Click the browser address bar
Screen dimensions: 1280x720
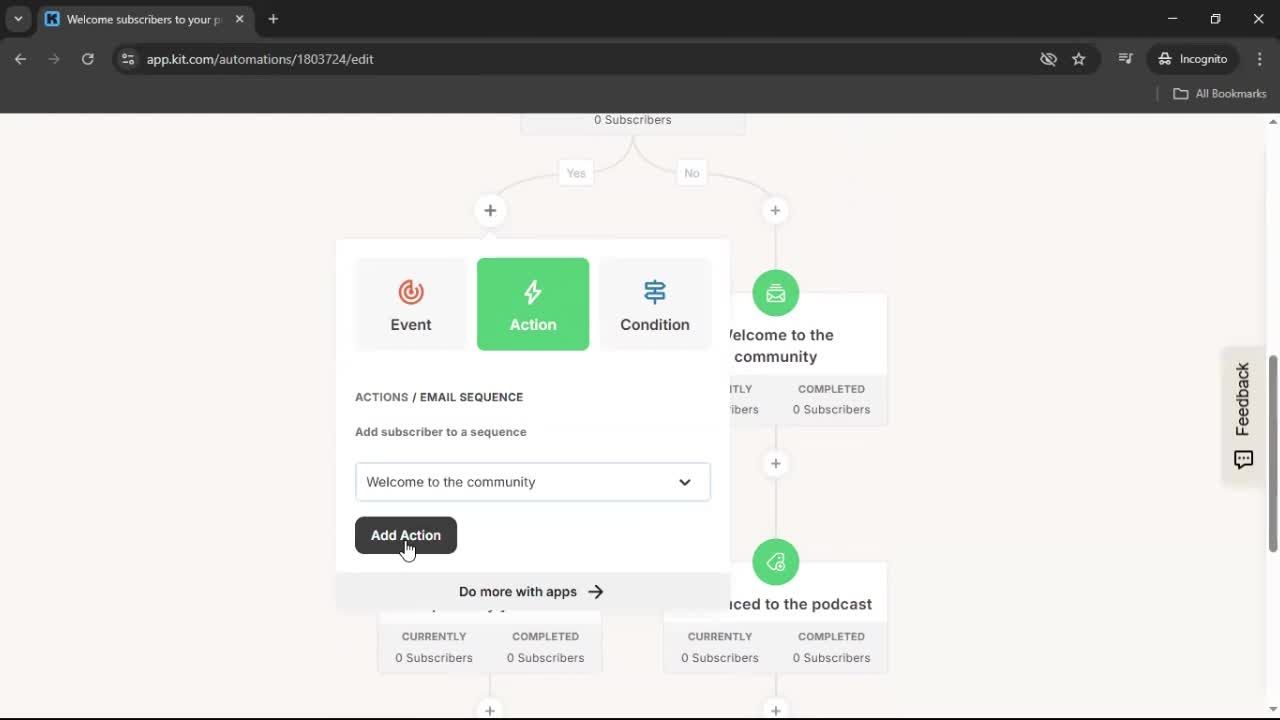click(x=260, y=59)
